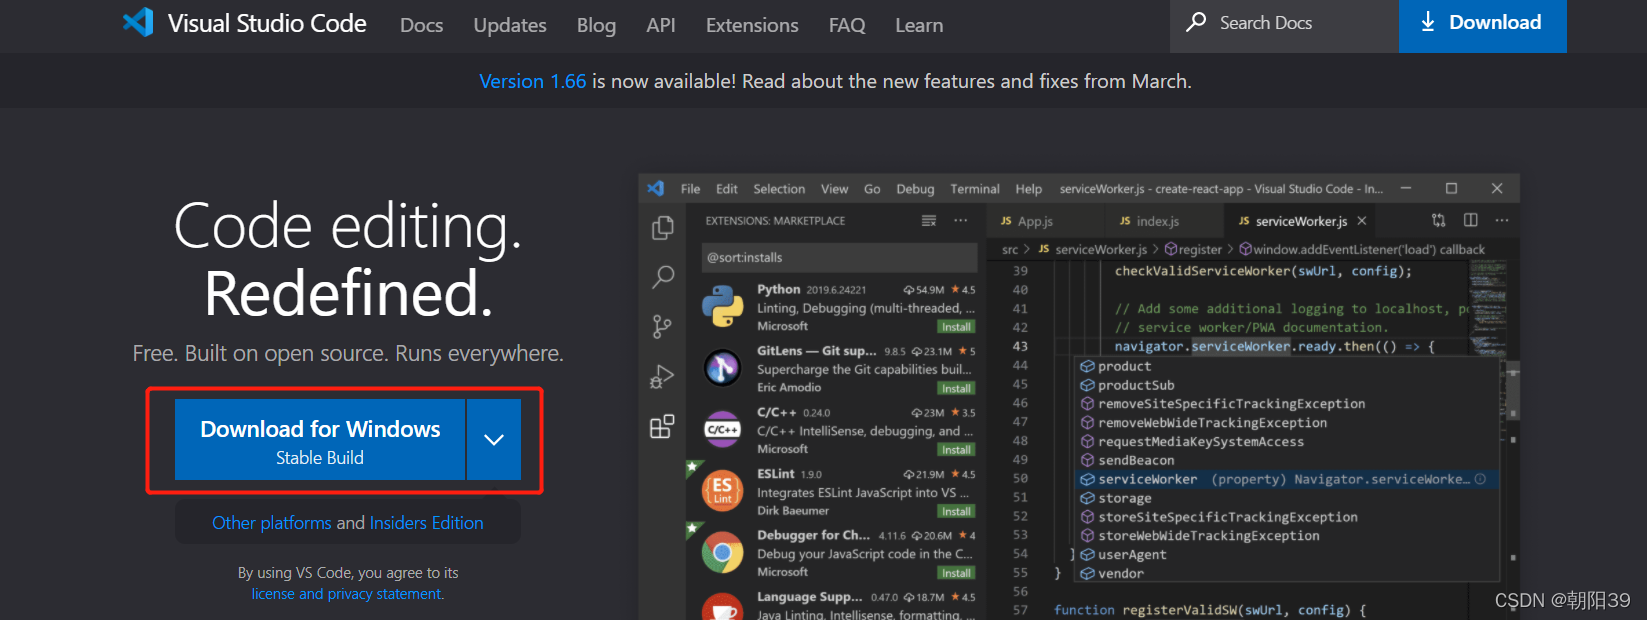Click the VS Code icon in screenshot title bar
Screen dimensions: 1647x620
click(x=656, y=188)
